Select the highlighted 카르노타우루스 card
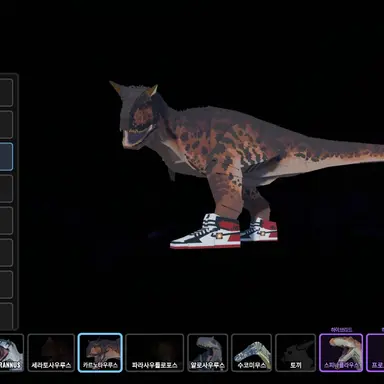 click(x=100, y=353)
